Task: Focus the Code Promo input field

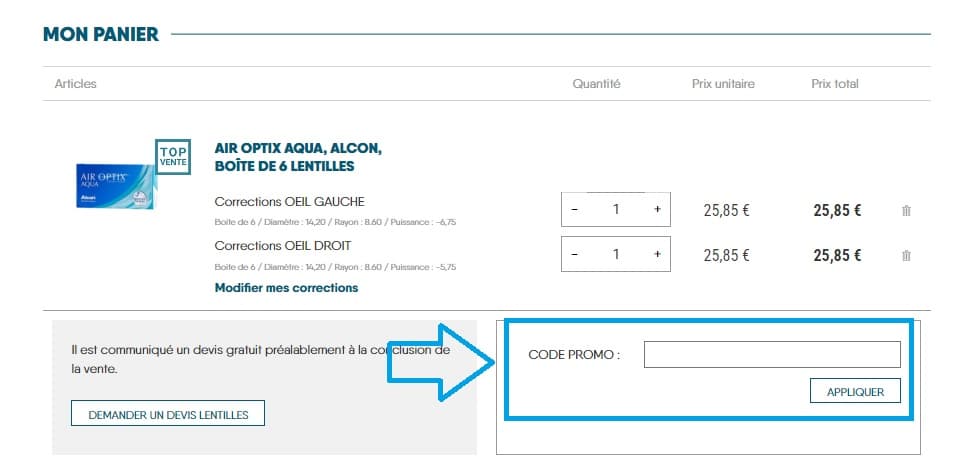Action: 772,354
